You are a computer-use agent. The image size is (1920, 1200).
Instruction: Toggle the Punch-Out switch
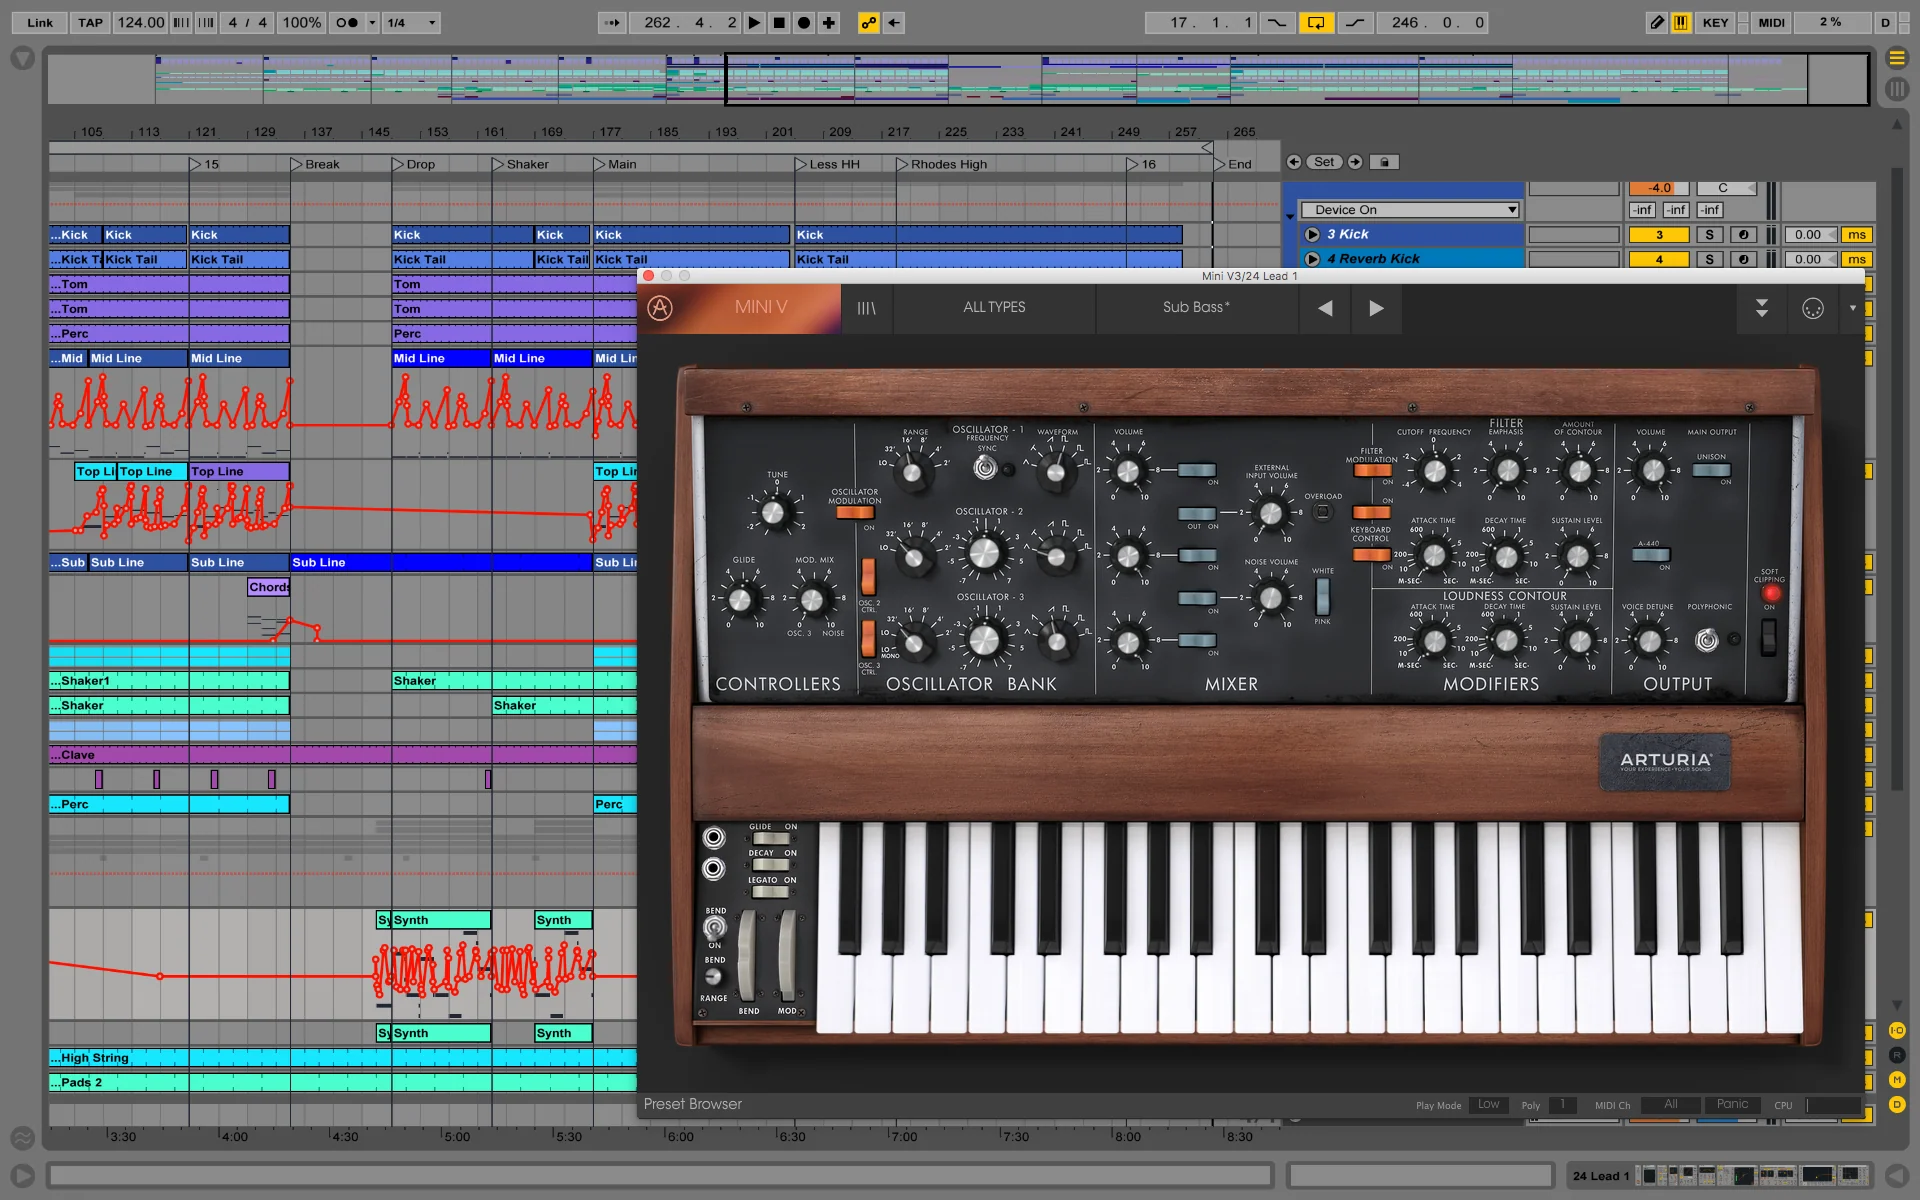(1355, 22)
